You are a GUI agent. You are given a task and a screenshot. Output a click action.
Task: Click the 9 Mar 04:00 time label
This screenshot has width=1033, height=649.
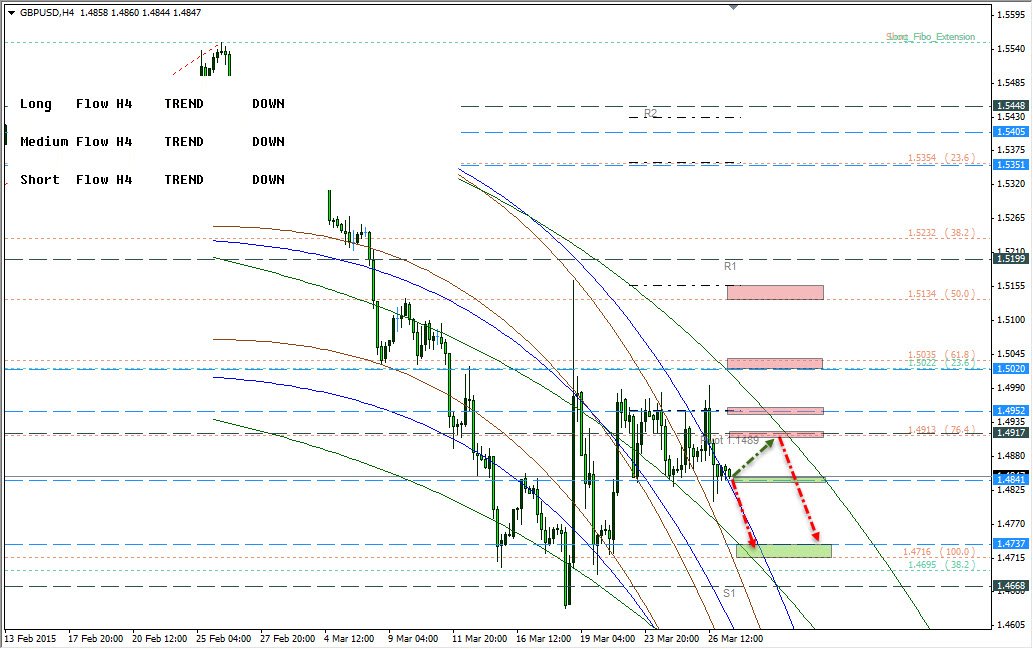click(x=413, y=638)
